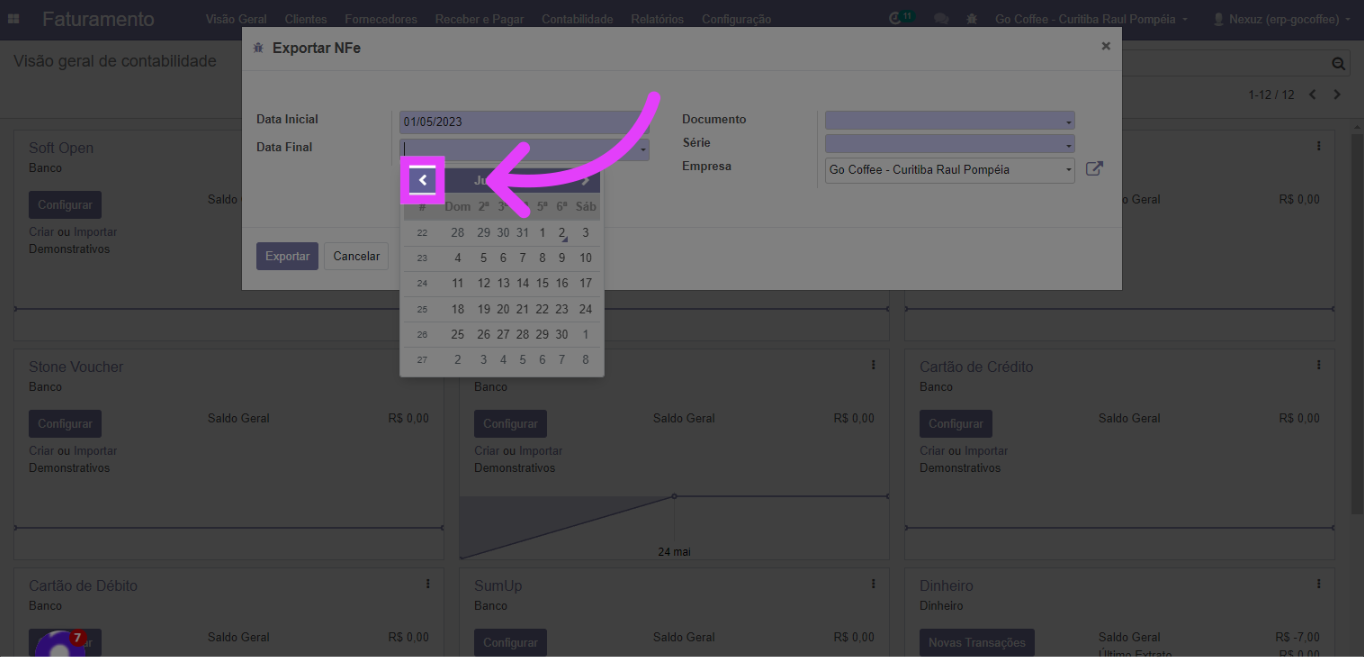Select day 15 in the calendar

[x=542, y=283]
